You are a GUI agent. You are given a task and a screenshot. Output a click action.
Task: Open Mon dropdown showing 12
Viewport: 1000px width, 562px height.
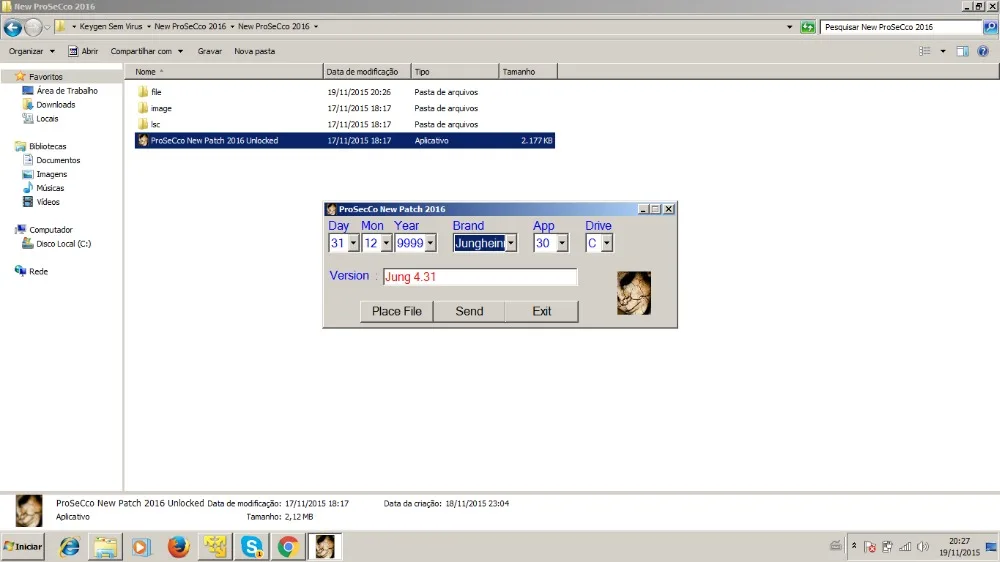(x=386, y=243)
